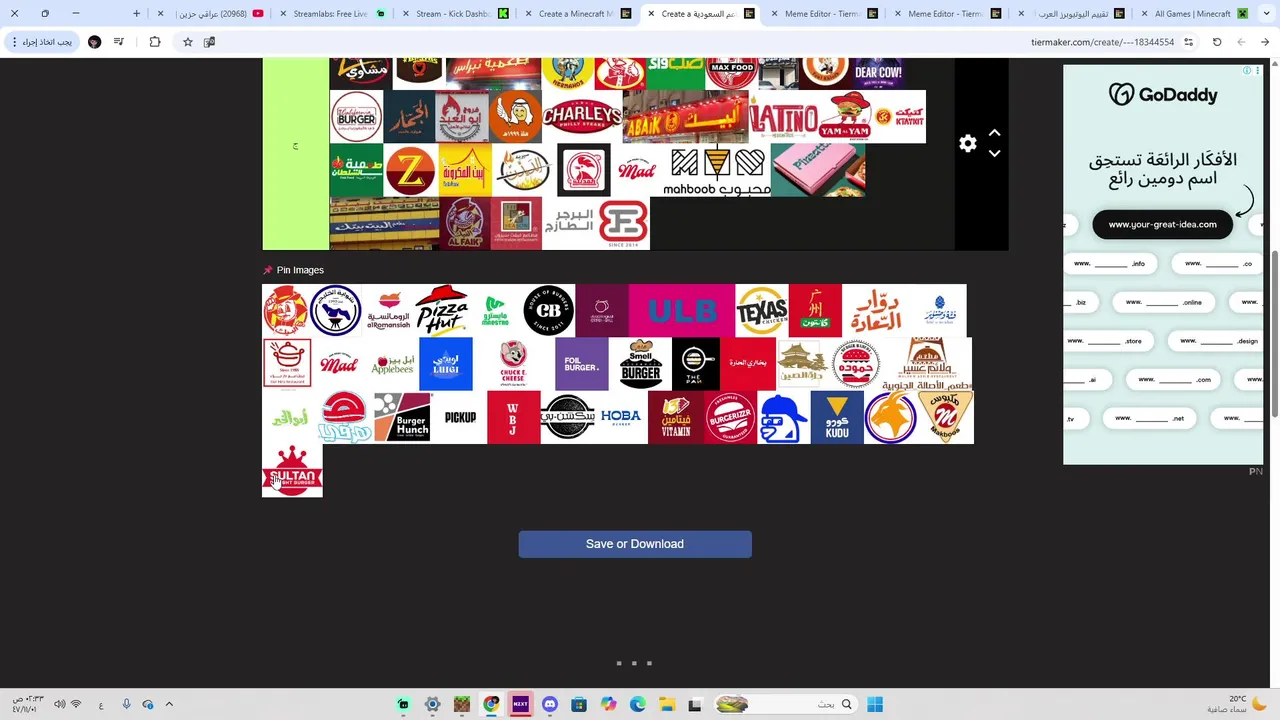Select the Chuck E. Cheese logo
Screen dimensions: 1280x720
click(x=513, y=364)
